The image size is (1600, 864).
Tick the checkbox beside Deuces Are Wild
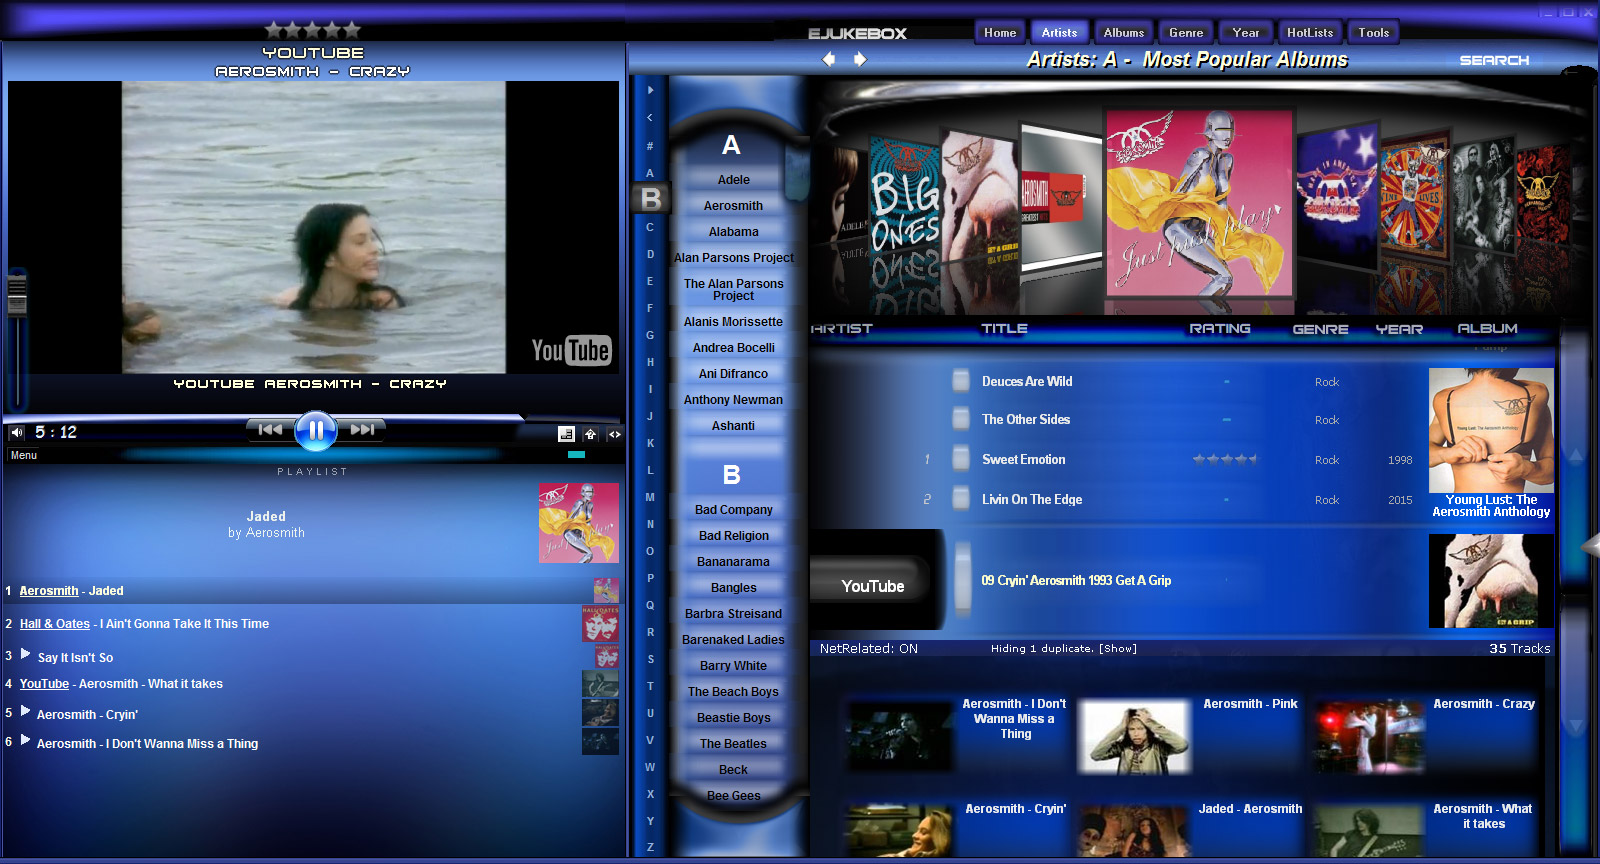961,381
